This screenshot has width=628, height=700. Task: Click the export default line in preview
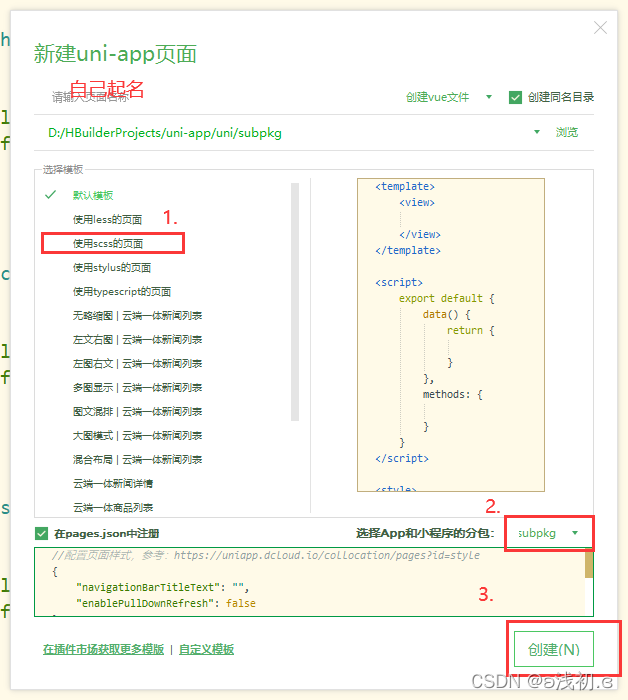point(446,298)
